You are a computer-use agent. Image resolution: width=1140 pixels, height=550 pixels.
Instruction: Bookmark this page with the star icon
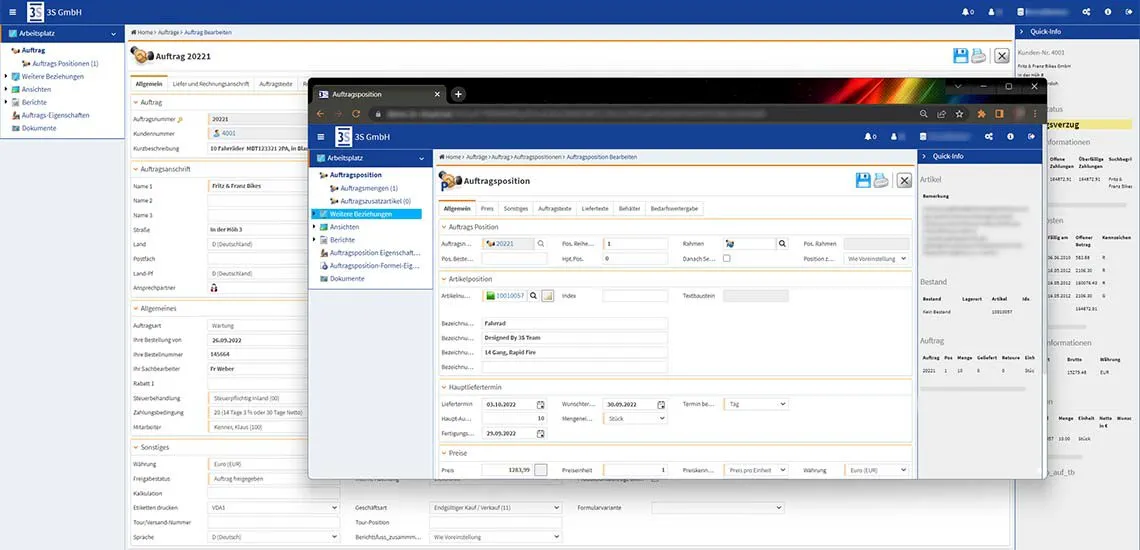(x=959, y=114)
